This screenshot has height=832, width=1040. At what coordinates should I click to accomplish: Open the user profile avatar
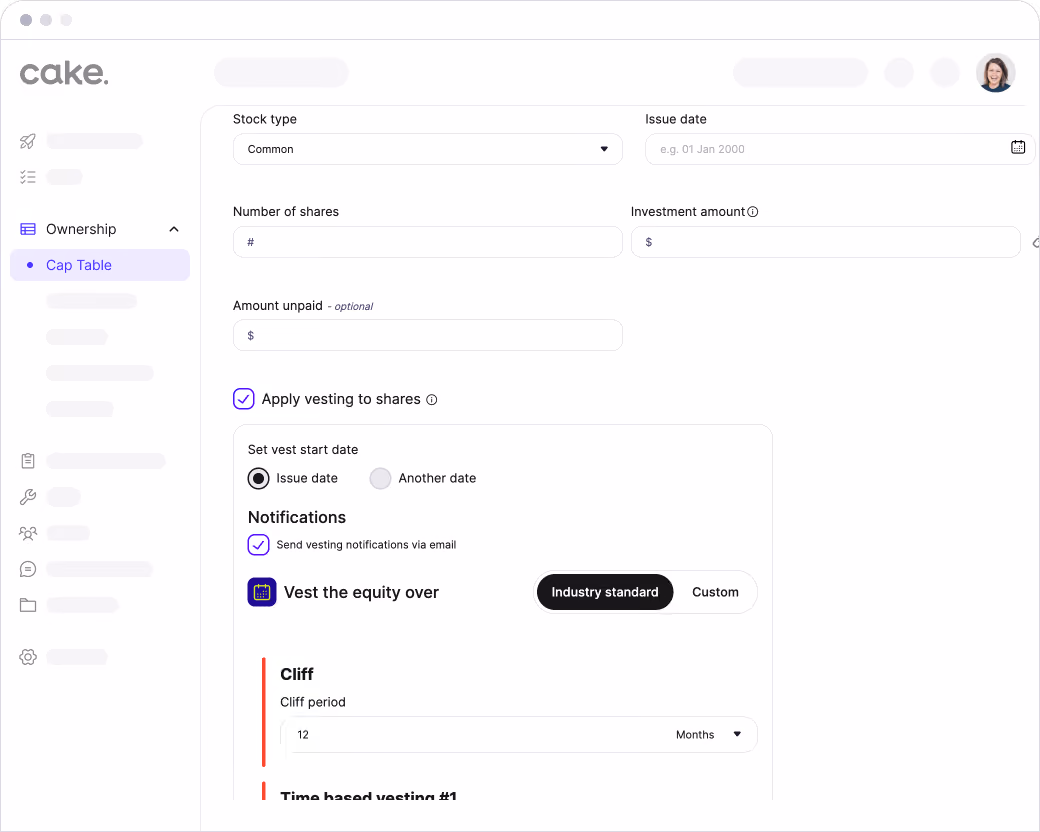(995, 73)
